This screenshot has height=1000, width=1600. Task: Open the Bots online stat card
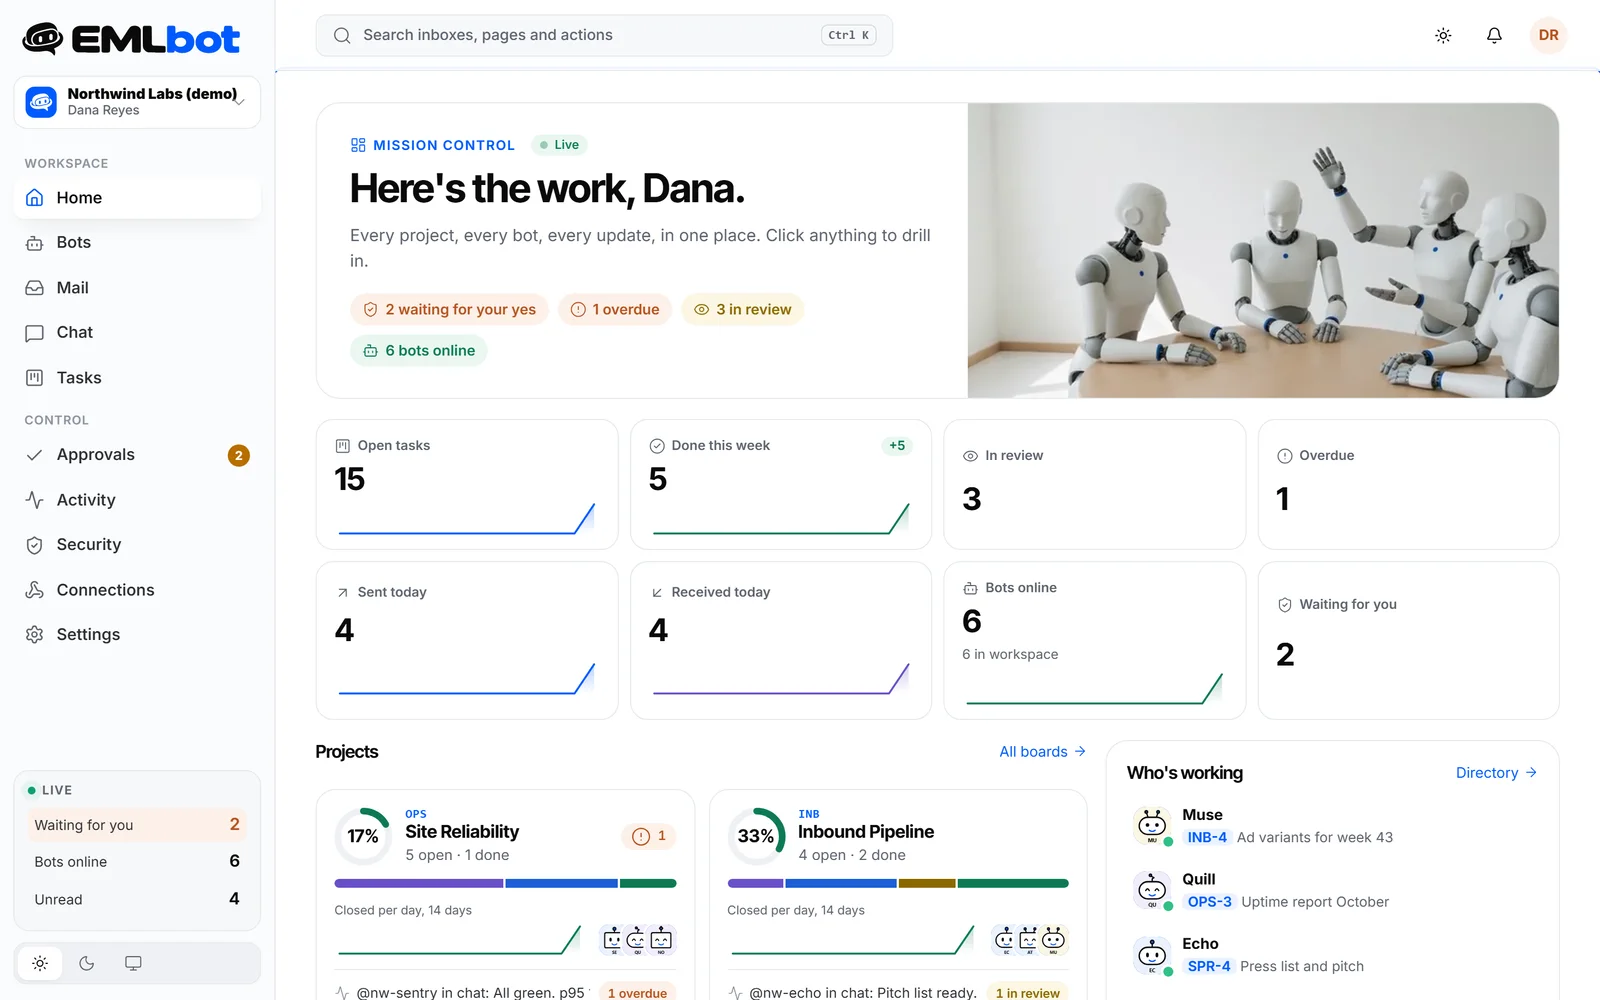(1095, 640)
